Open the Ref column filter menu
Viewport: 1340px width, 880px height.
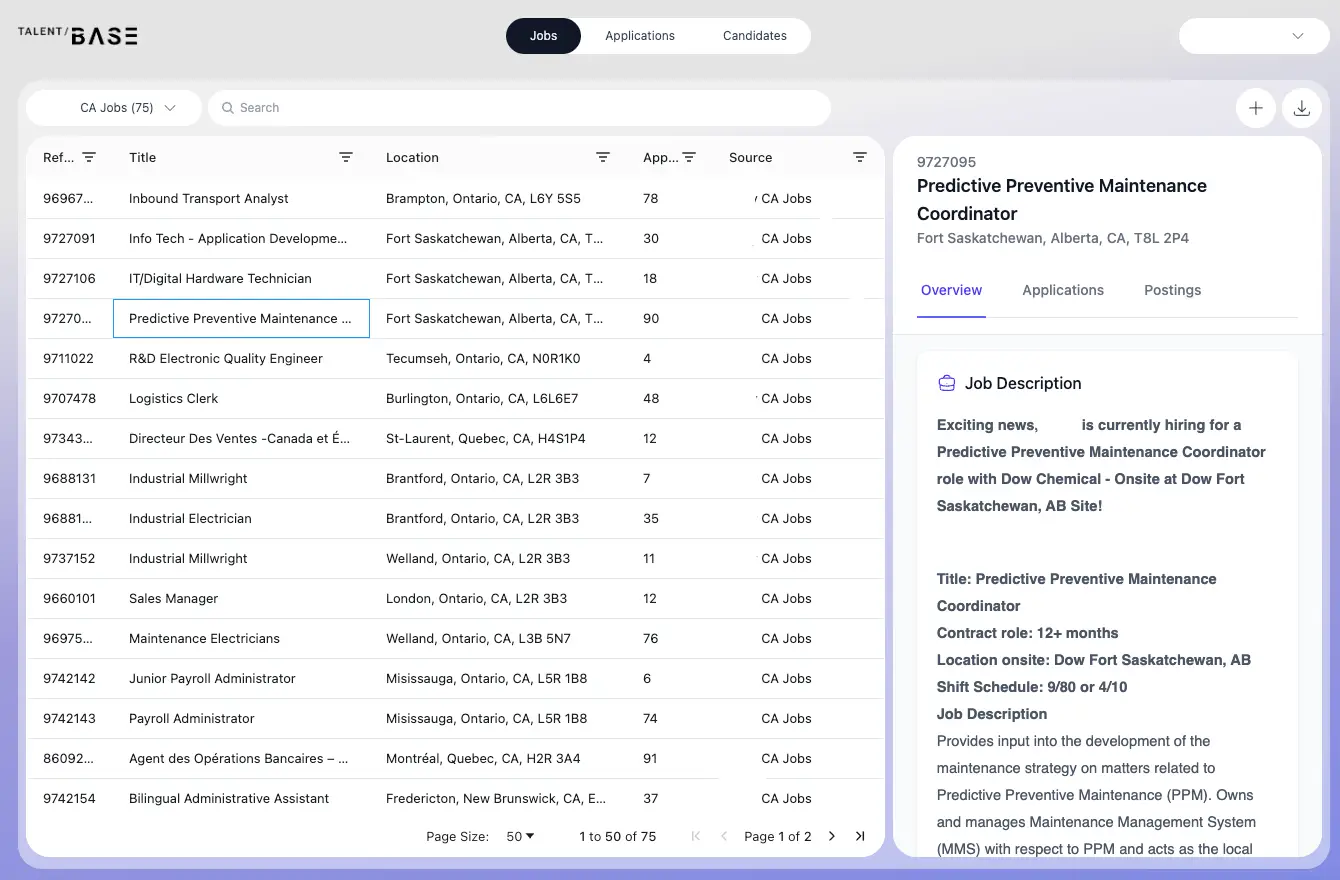[x=89, y=157]
